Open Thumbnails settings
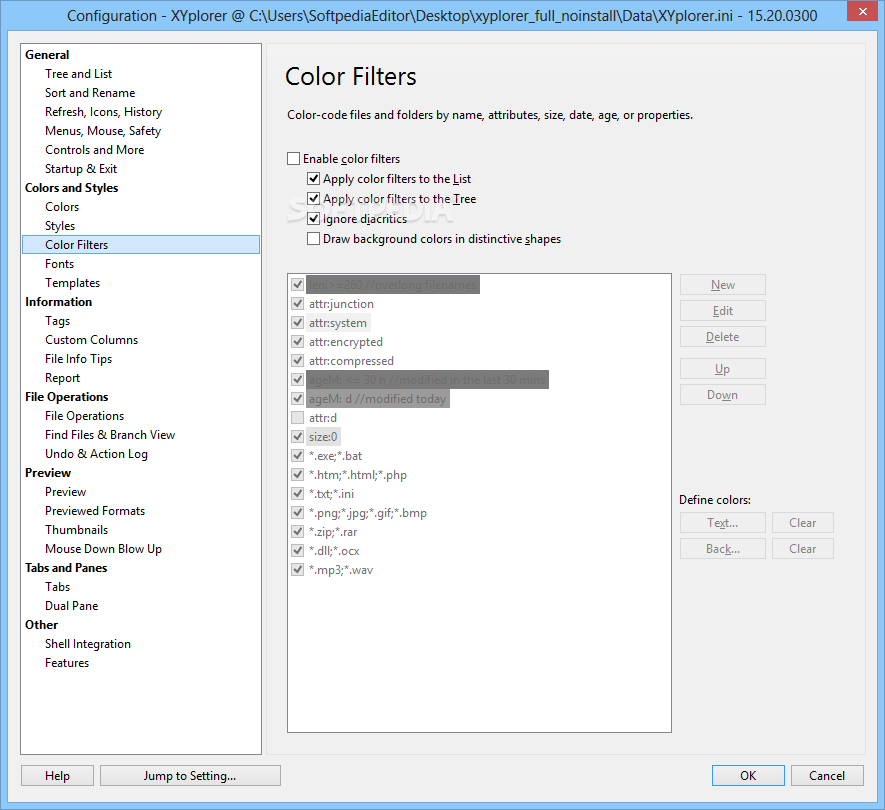885x810 pixels. pos(77,530)
